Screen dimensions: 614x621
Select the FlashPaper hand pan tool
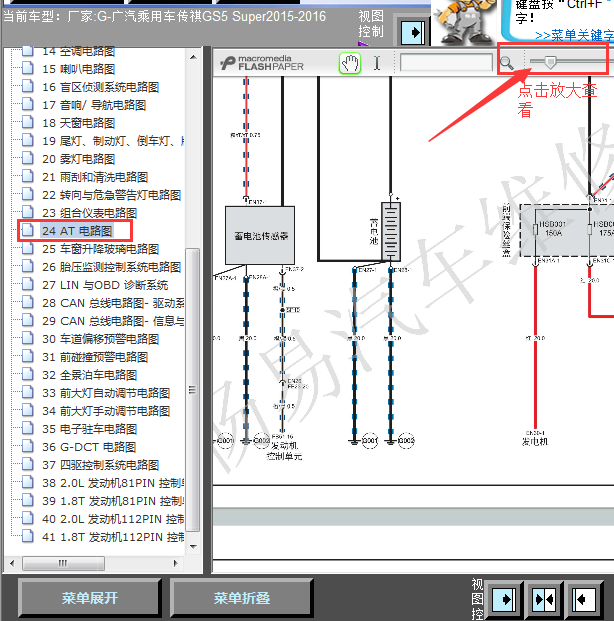[x=350, y=63]
